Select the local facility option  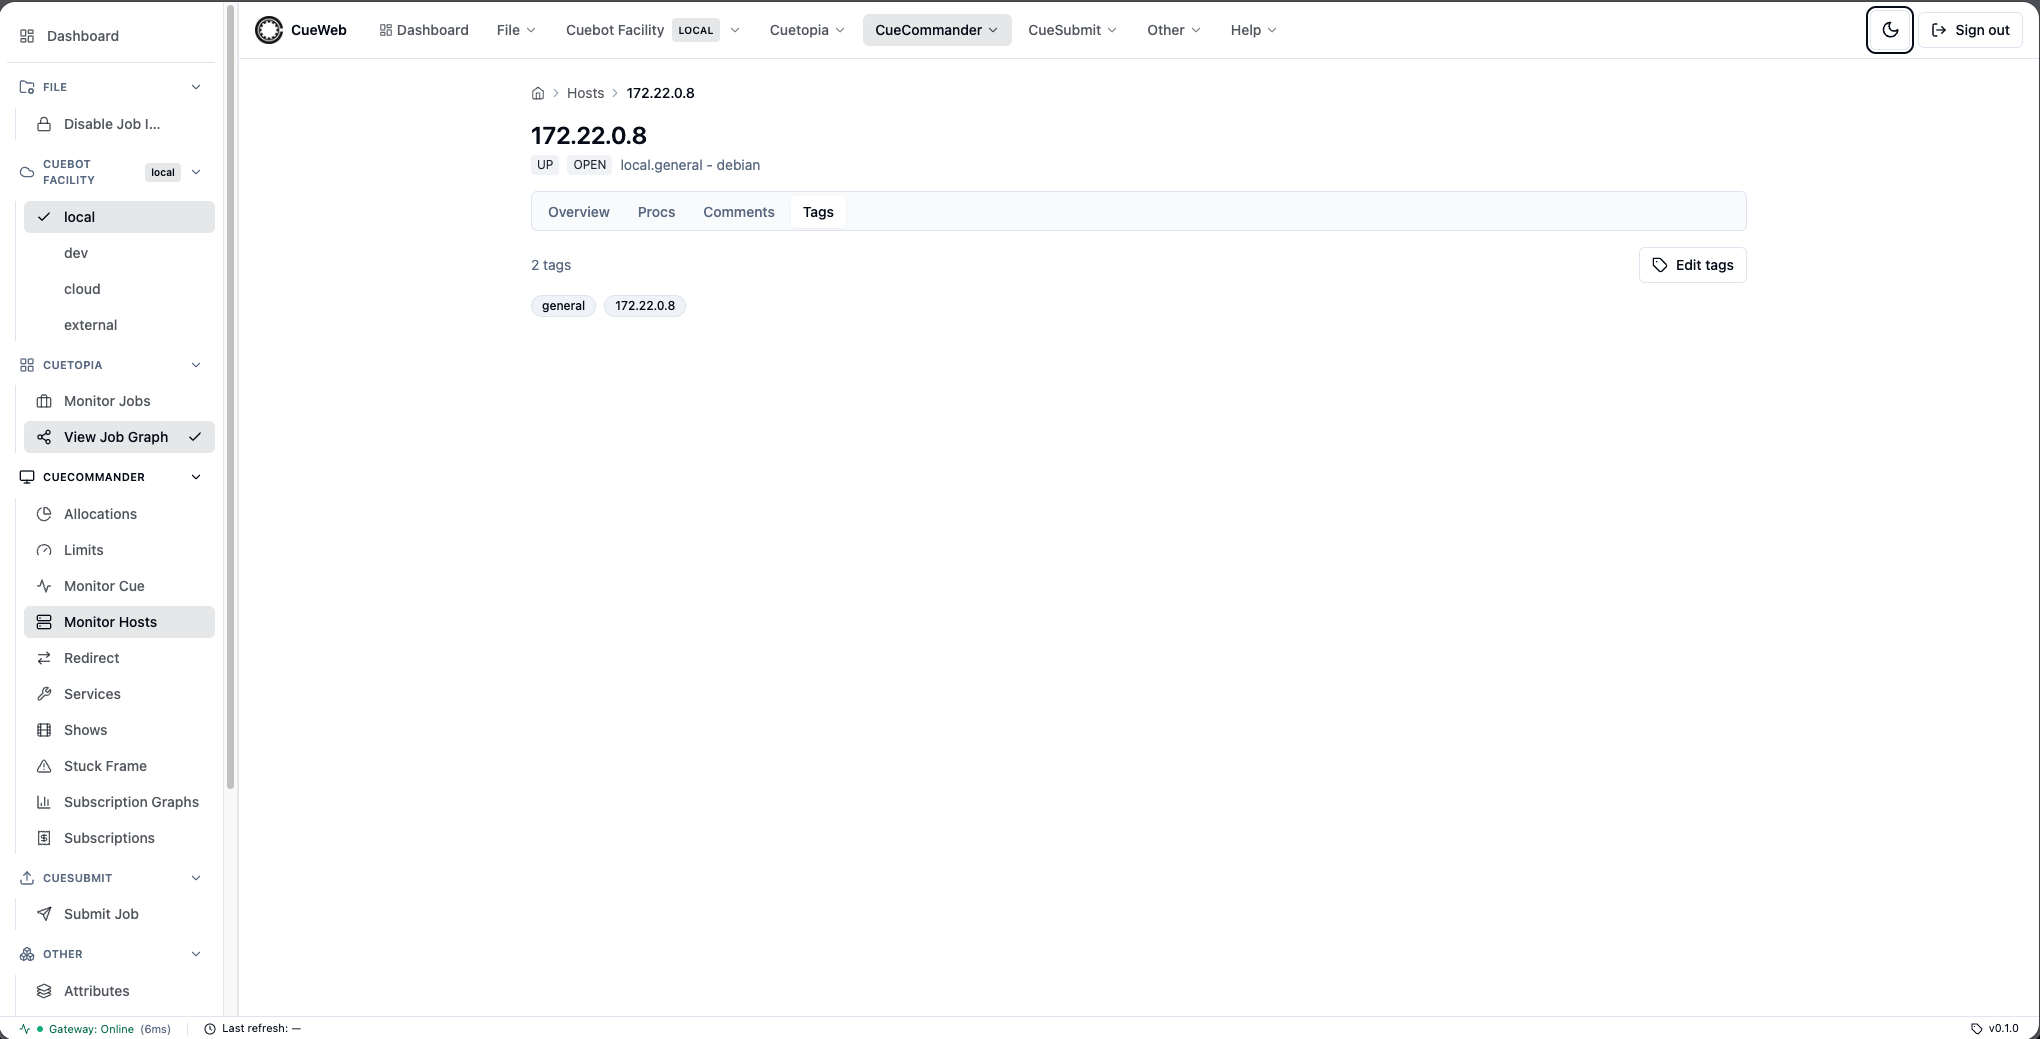coord(119,217)
